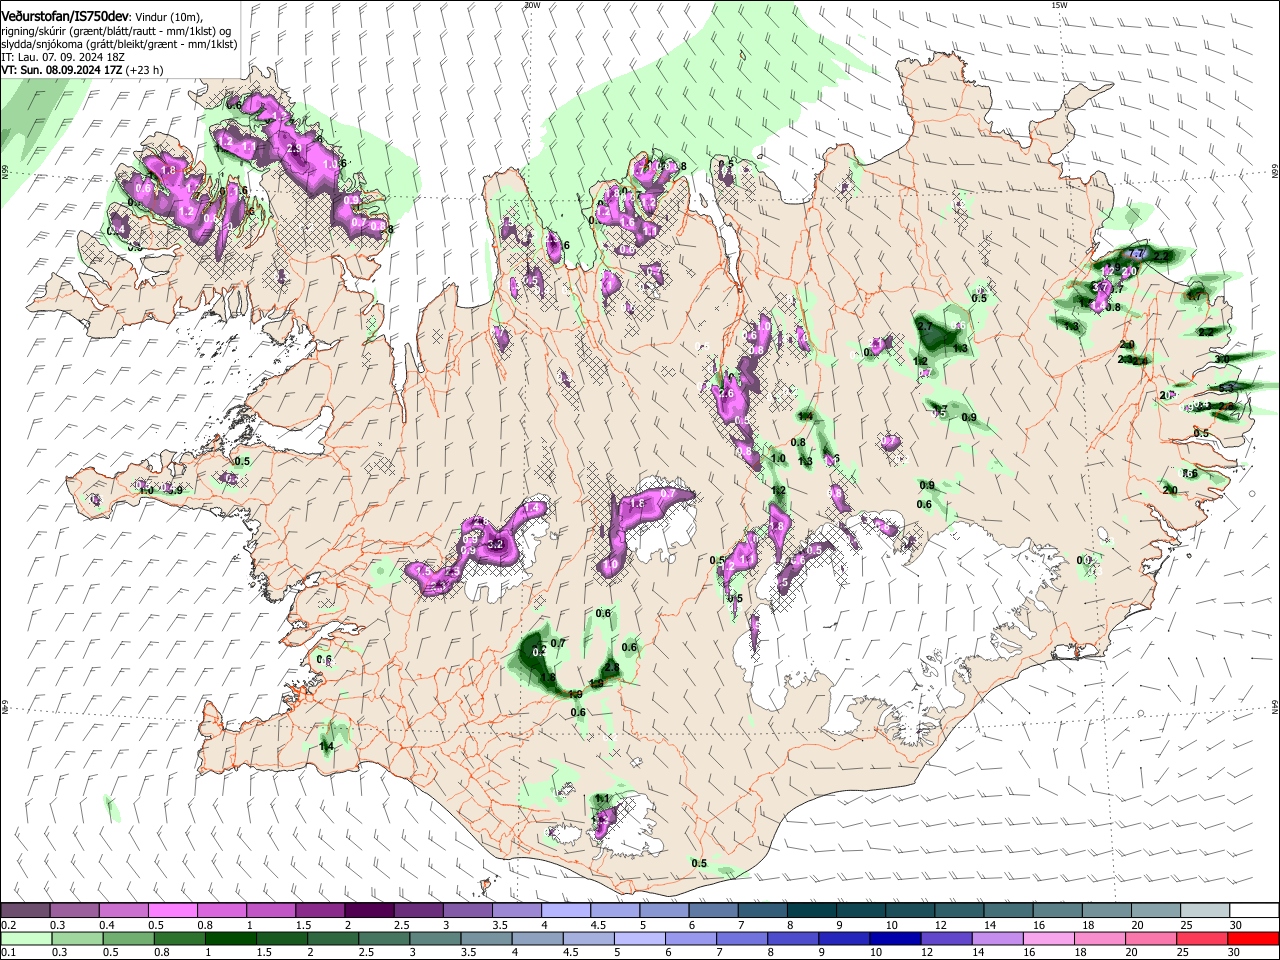Pick the darkest purple swatch between 2 and 2.5
1280x960 pixels.
(x=369, y=911)
